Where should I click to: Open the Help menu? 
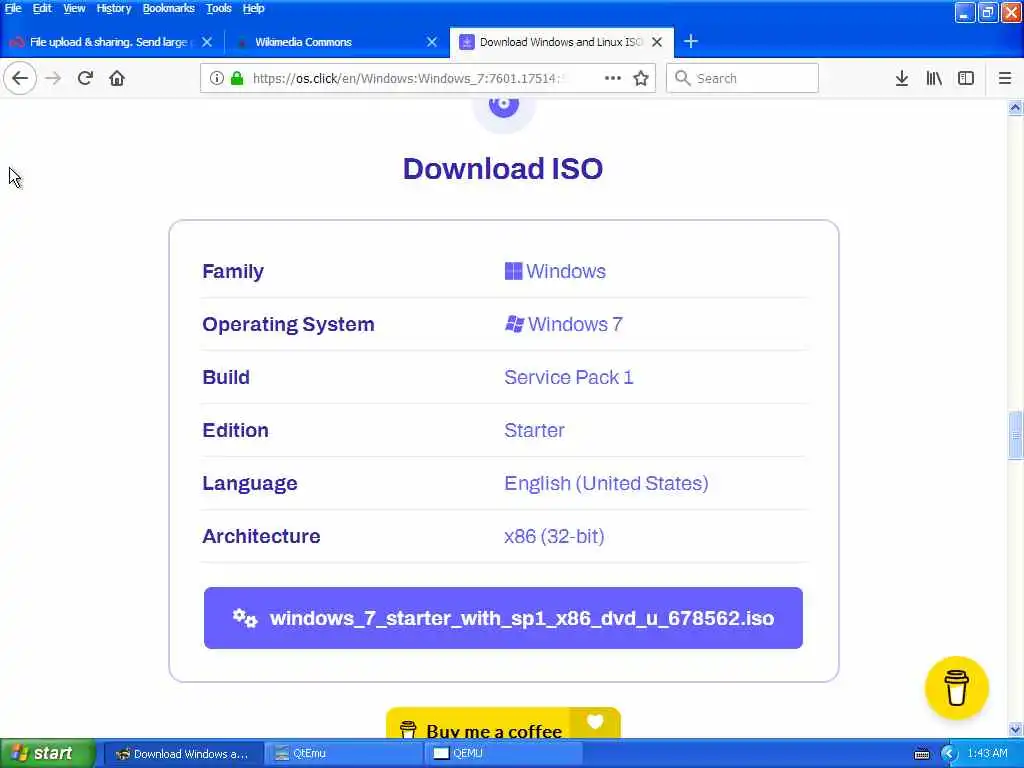click(253, 8)
